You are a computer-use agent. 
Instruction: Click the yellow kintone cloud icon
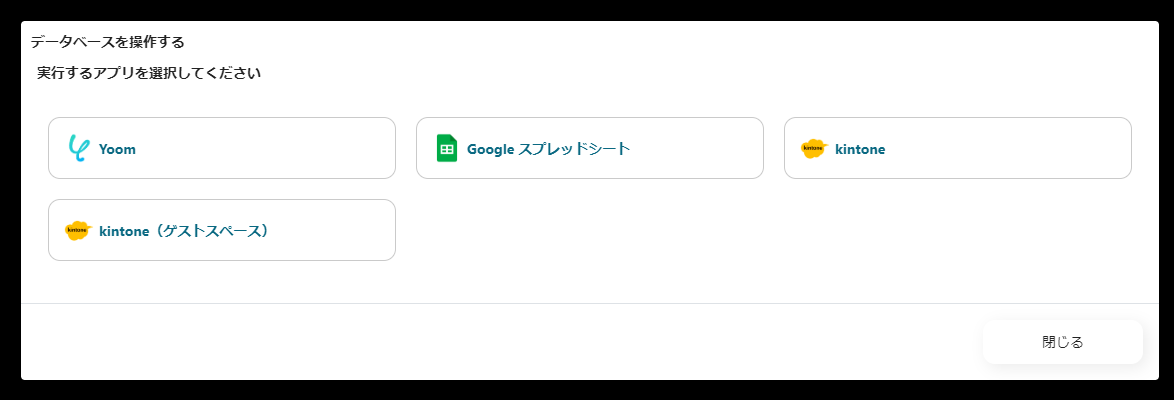814,149
